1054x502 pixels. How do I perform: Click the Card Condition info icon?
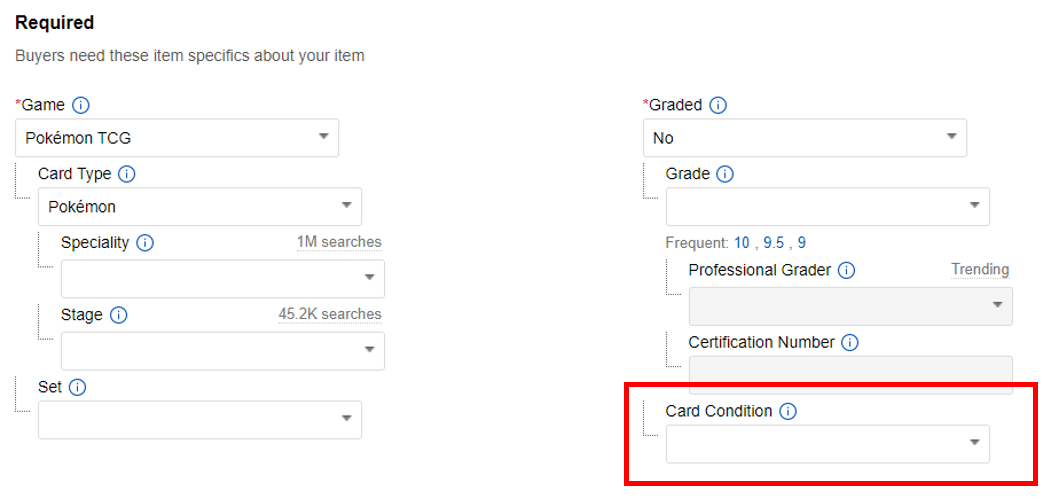[787, 411]
